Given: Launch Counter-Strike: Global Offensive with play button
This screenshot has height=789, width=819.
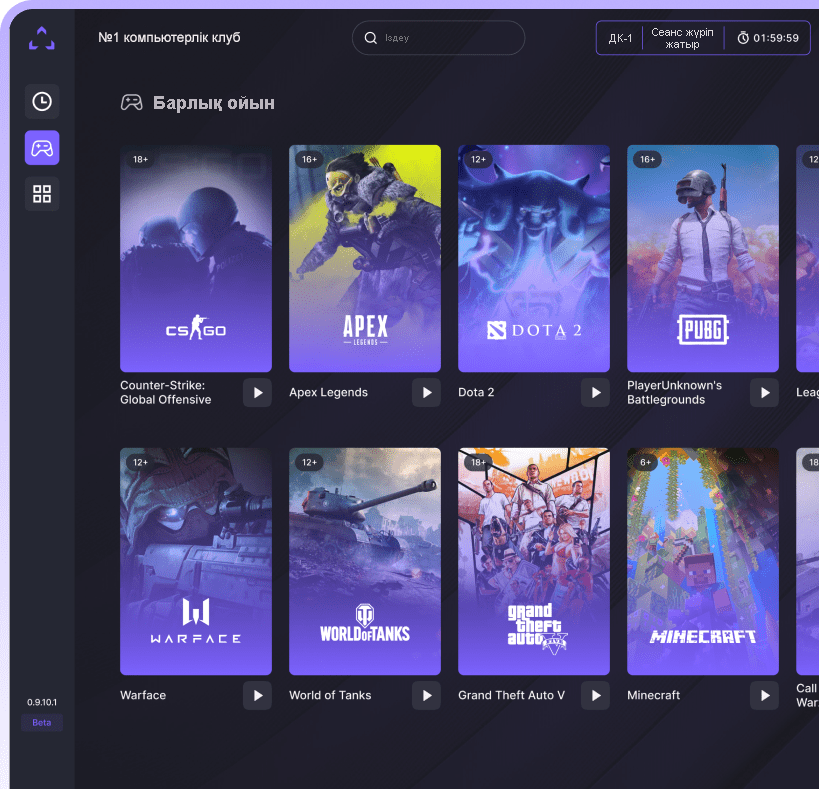Looking at the screenshot, I should (258, 393).
